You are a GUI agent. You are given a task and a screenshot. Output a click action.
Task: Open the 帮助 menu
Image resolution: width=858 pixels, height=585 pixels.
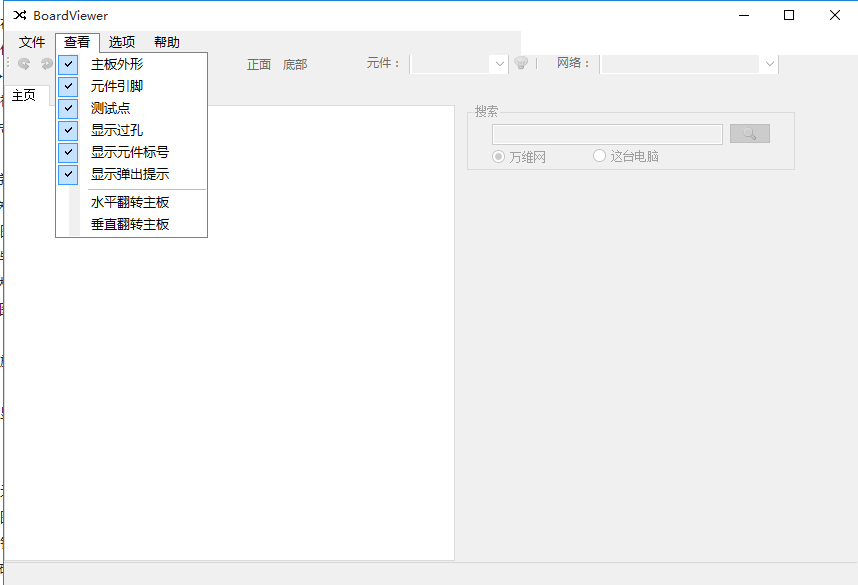[166, 42]
